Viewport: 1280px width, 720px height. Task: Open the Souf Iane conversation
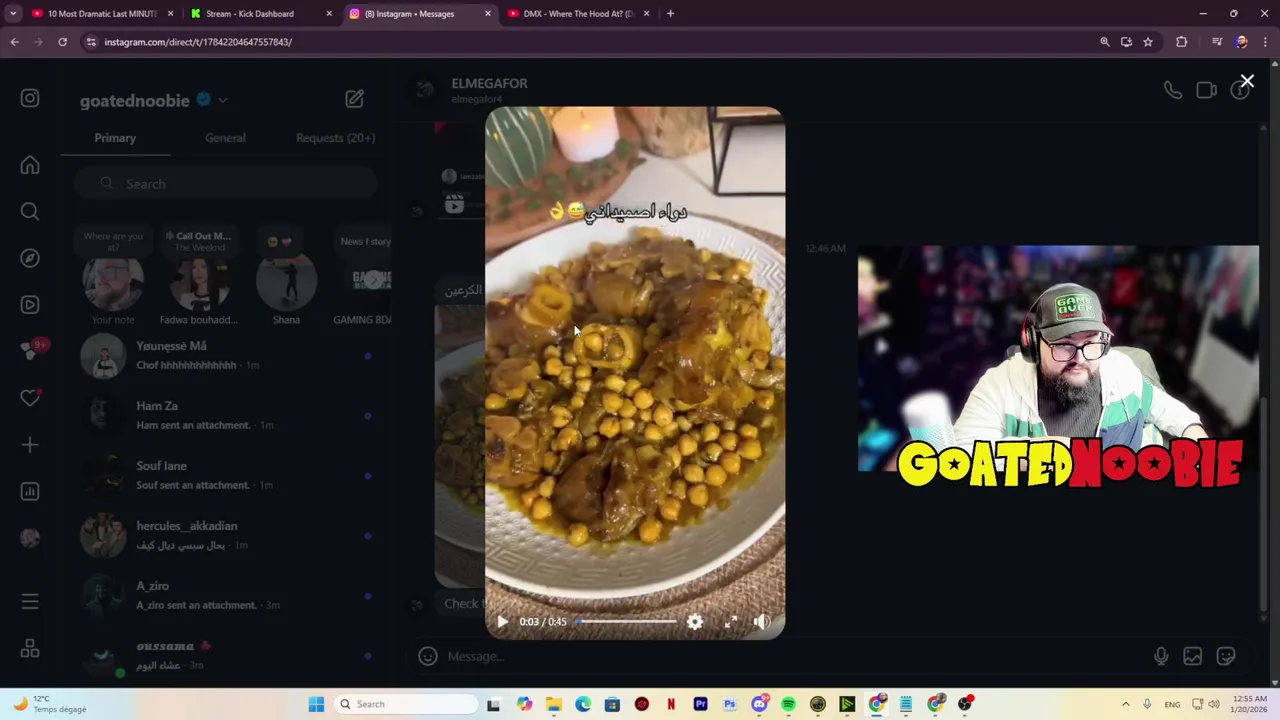(225, 475)
